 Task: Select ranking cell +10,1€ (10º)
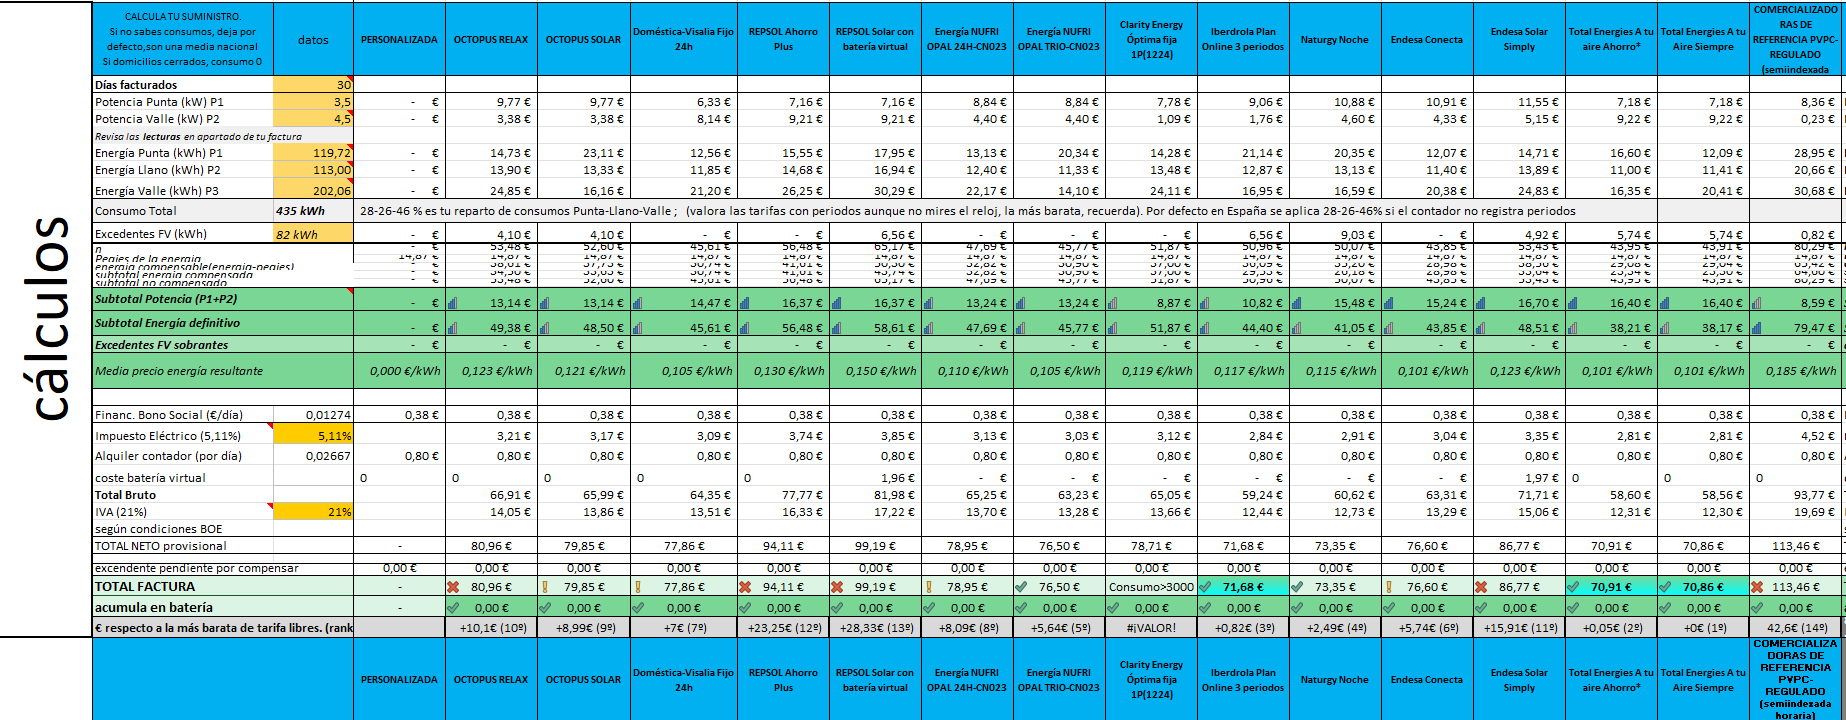coord(491,628)
